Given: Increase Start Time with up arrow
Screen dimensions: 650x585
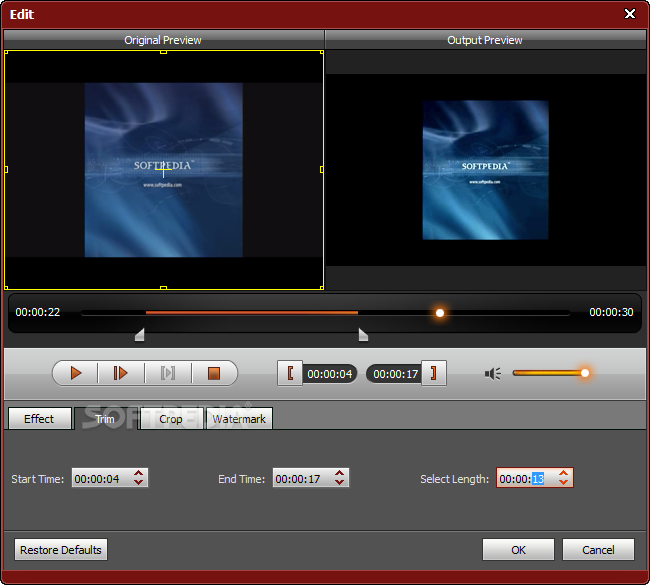Looking at the screenshot, I should 138,473.
